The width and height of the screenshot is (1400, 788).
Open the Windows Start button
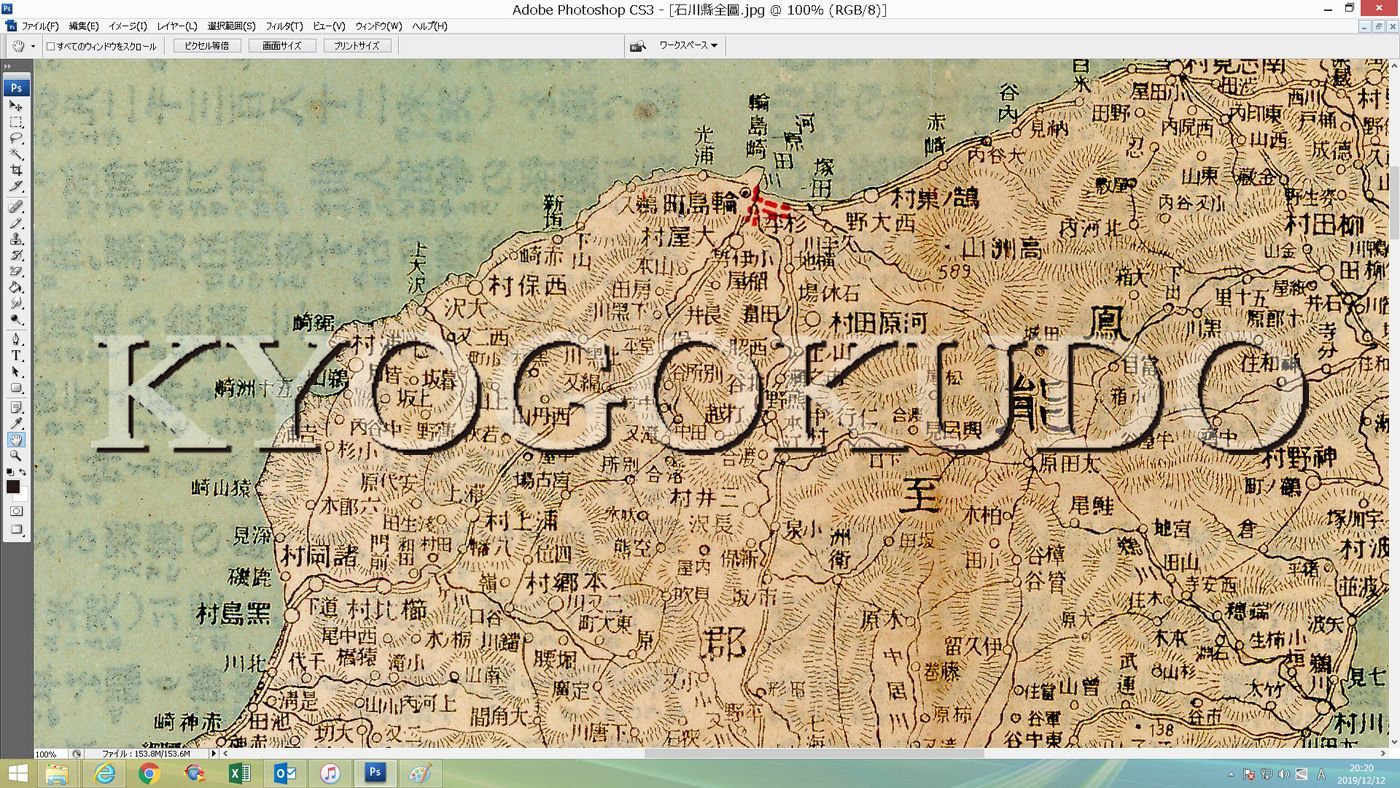[18, 773]
